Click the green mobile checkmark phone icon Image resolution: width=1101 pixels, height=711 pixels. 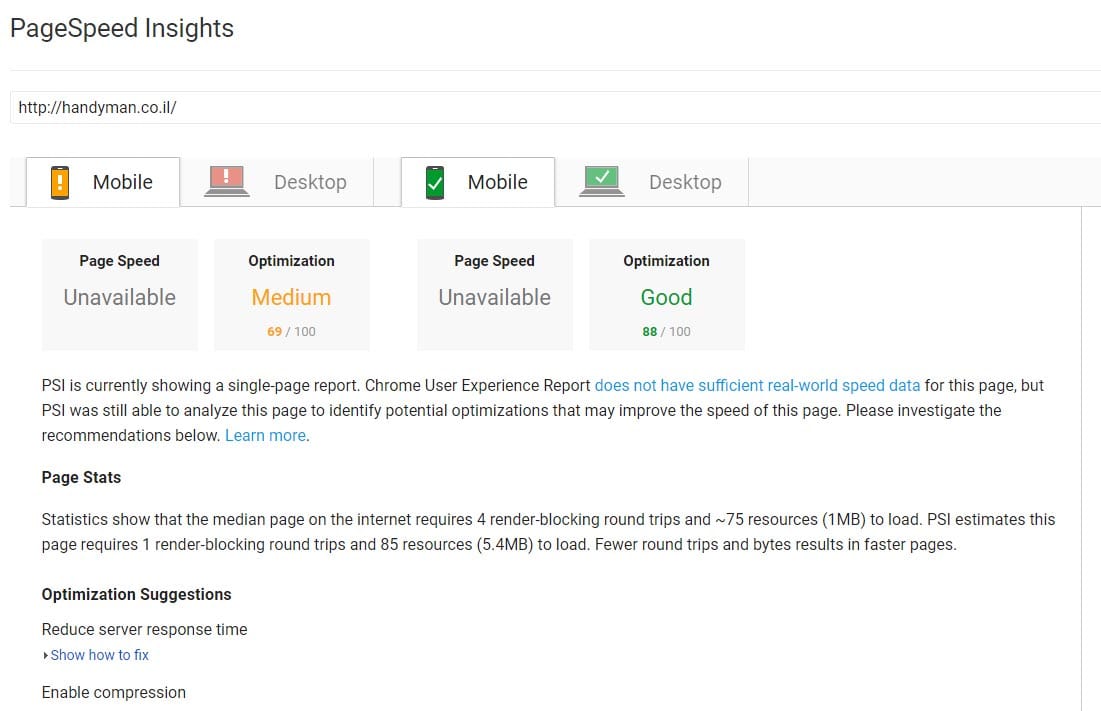pos(434,182)
